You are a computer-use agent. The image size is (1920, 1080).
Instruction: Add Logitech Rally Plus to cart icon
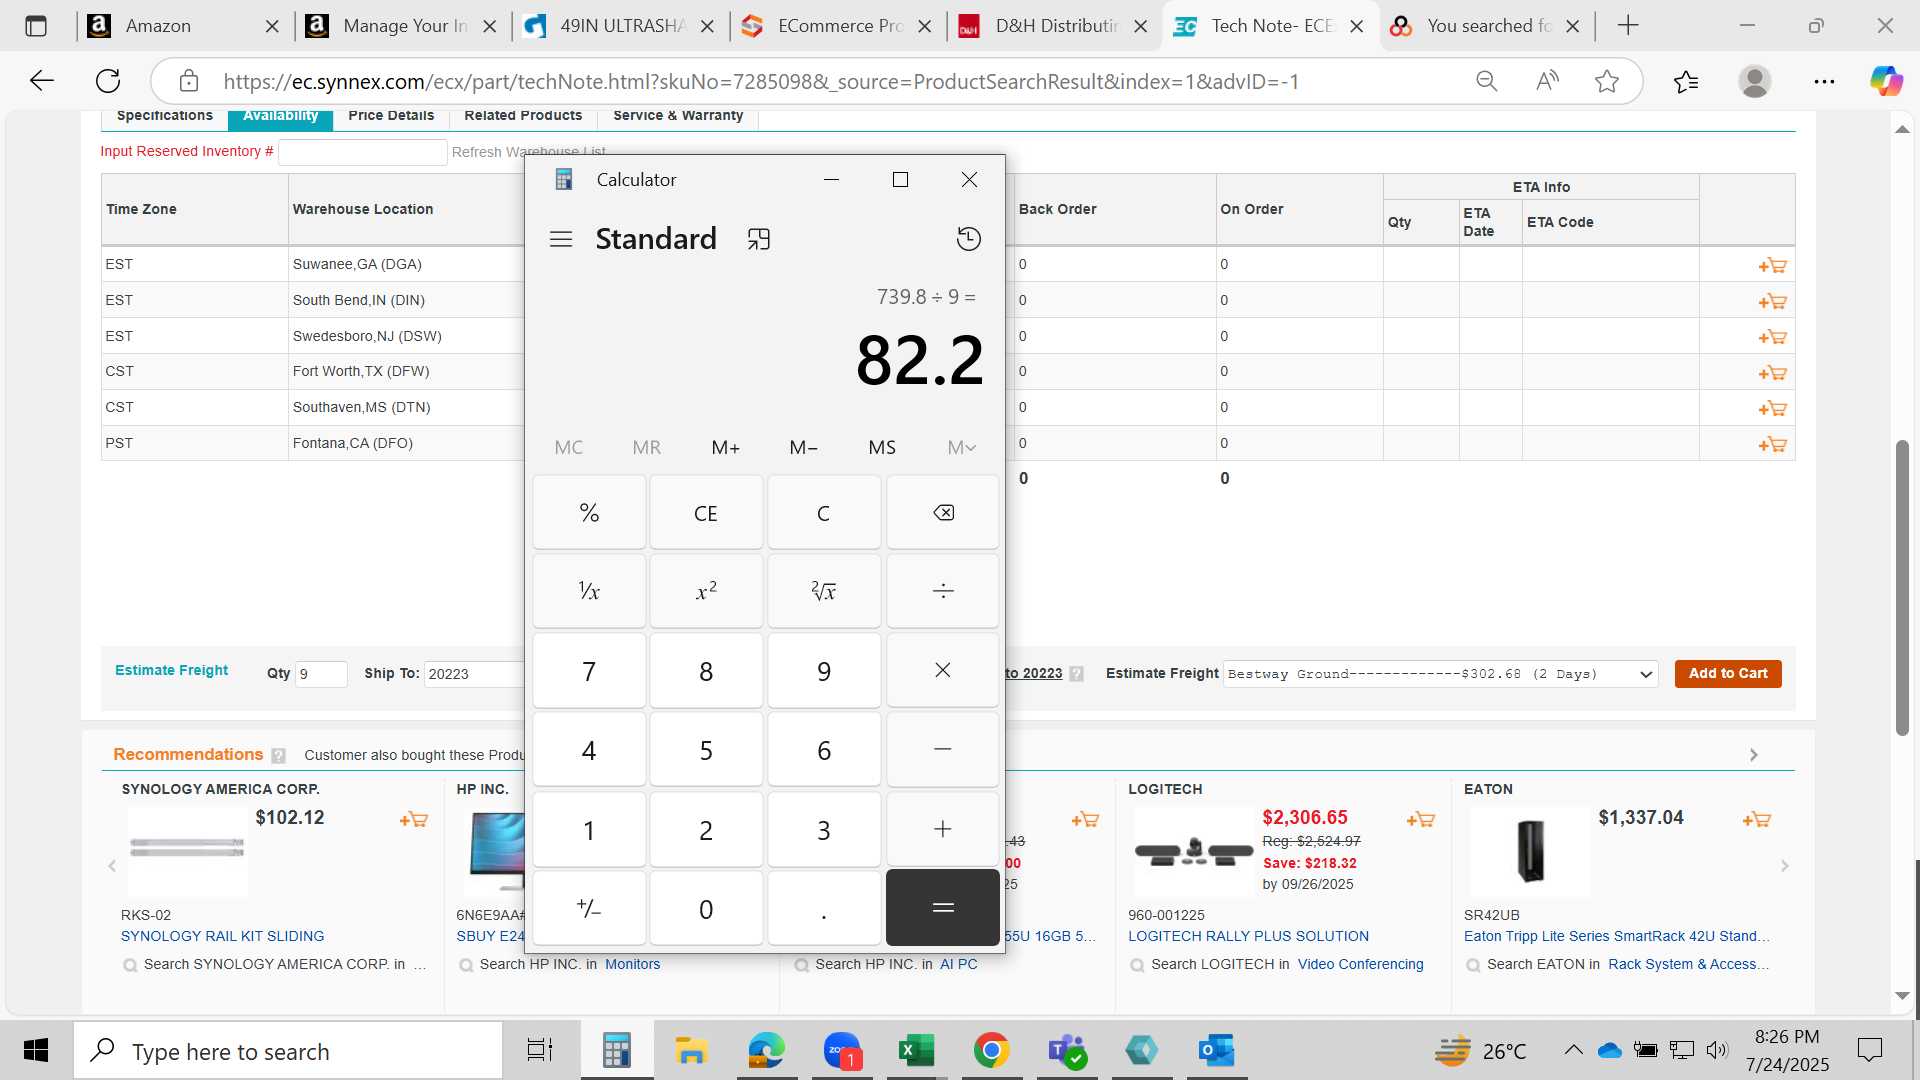click(x=1420, y=820)
